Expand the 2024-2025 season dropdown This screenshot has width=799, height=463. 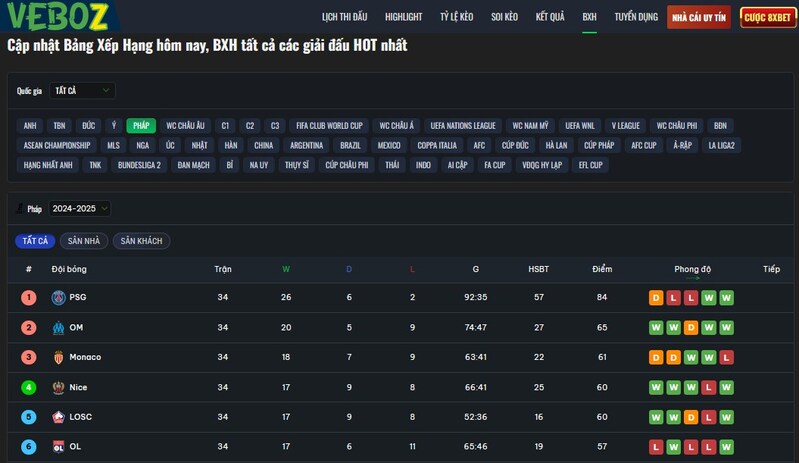80,209
